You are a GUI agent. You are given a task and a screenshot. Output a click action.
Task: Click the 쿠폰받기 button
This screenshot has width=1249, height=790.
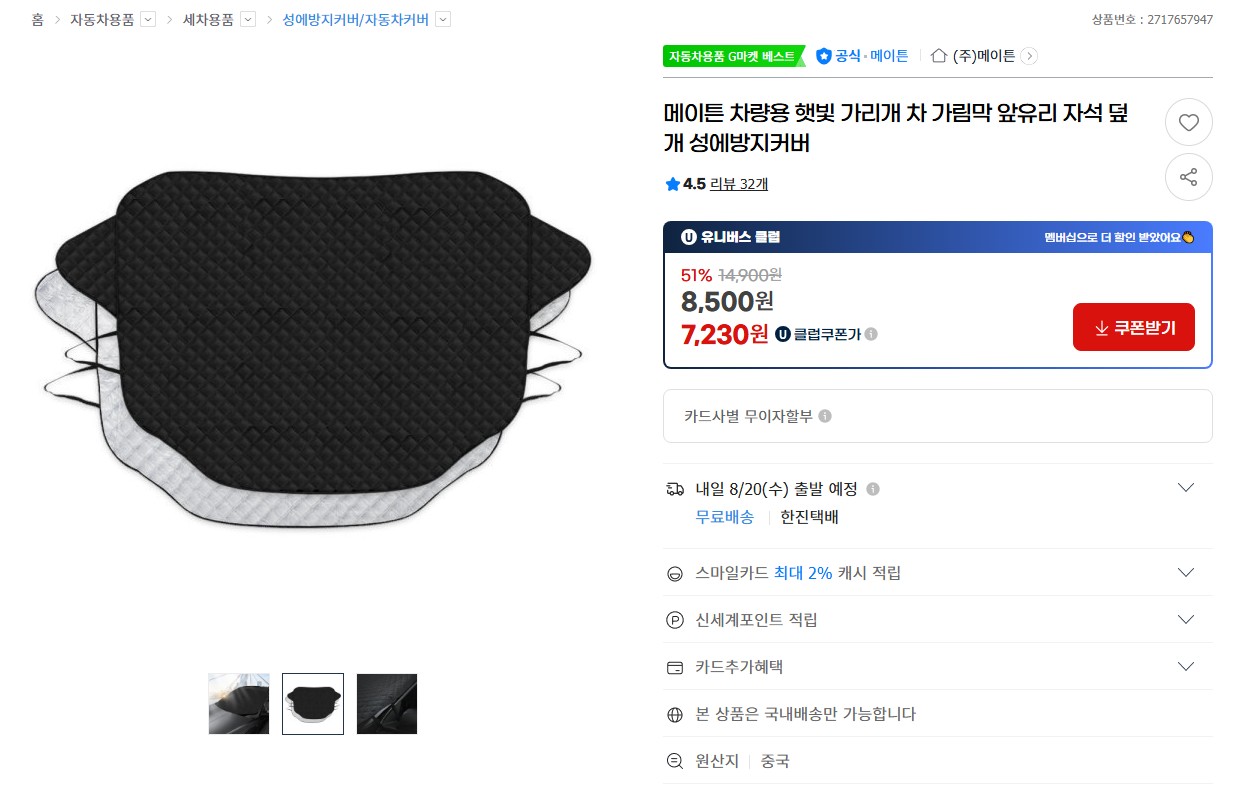[1133, 327]
